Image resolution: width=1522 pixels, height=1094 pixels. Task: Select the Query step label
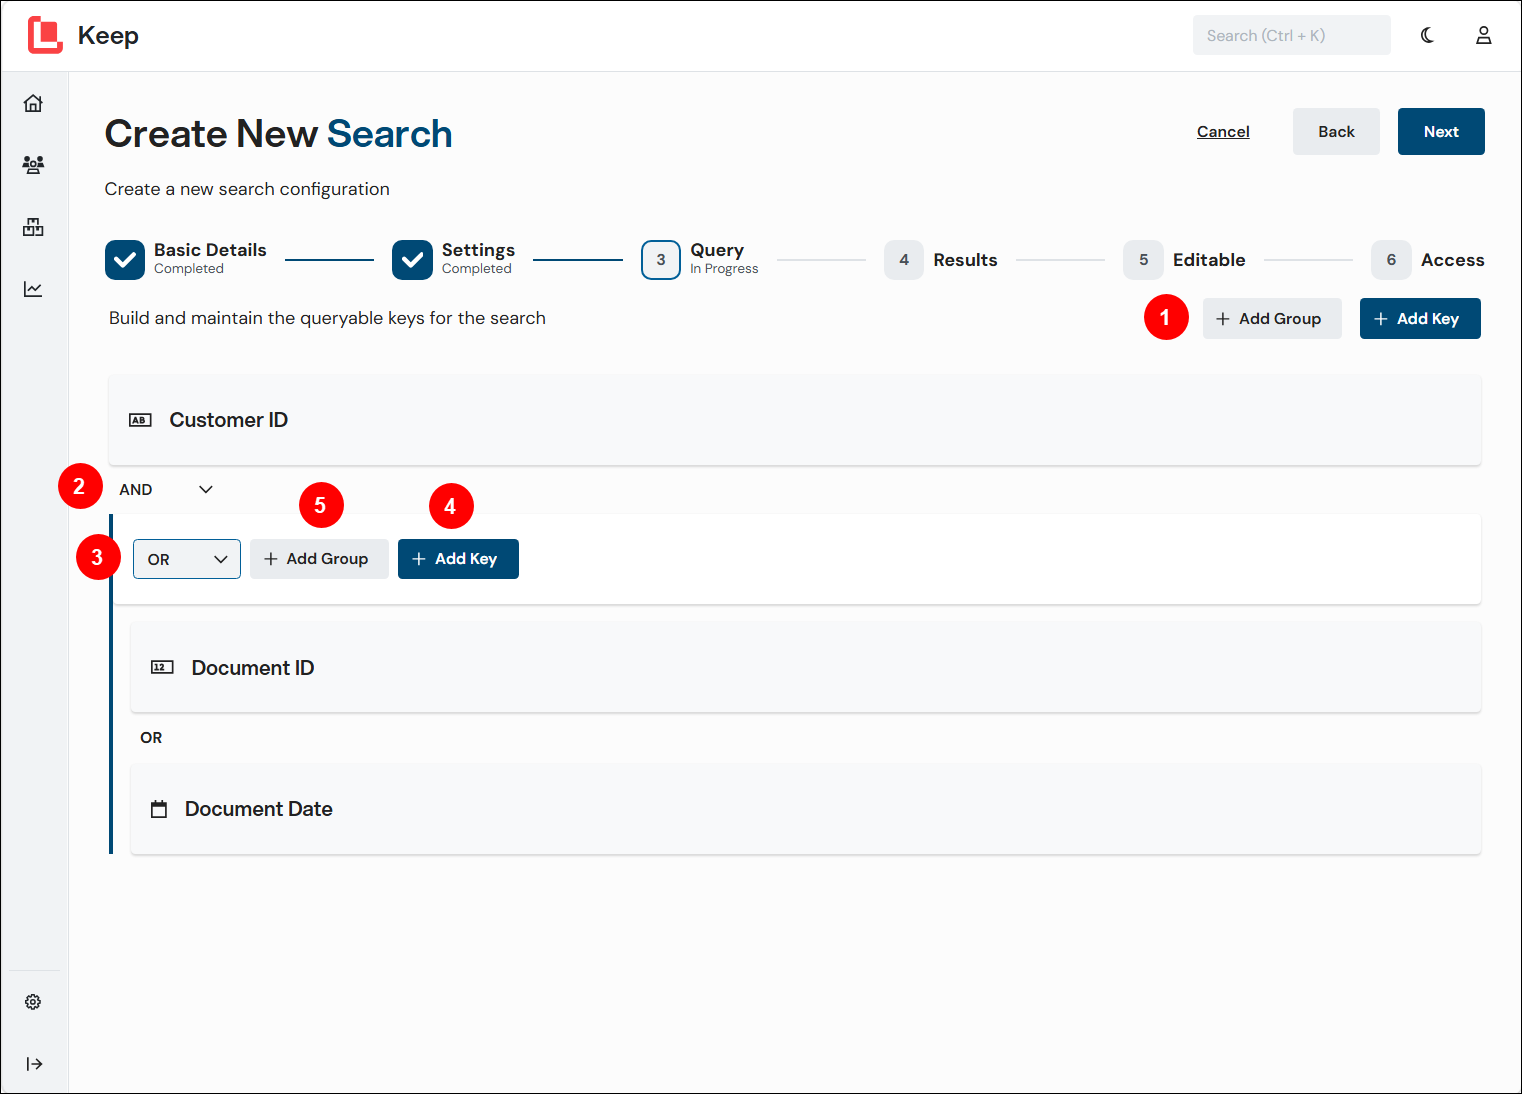click(x=717, y=250)
